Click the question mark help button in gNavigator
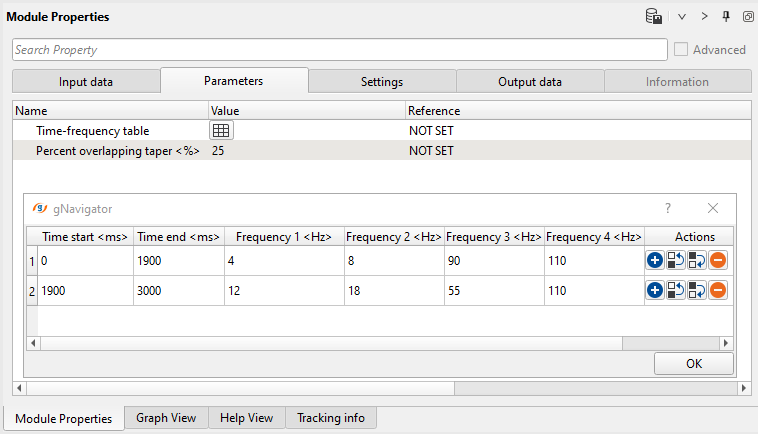The width and height of the screenshot is (758, 434). (668, 208)
